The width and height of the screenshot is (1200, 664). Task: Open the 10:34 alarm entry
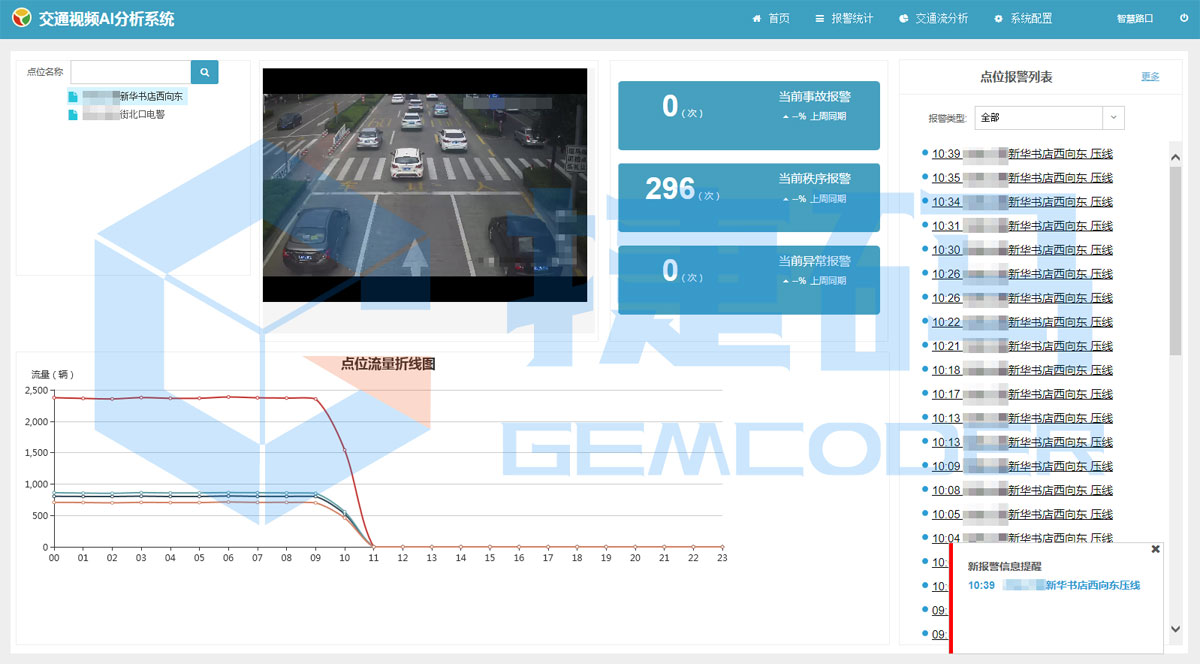[1021, 202]
